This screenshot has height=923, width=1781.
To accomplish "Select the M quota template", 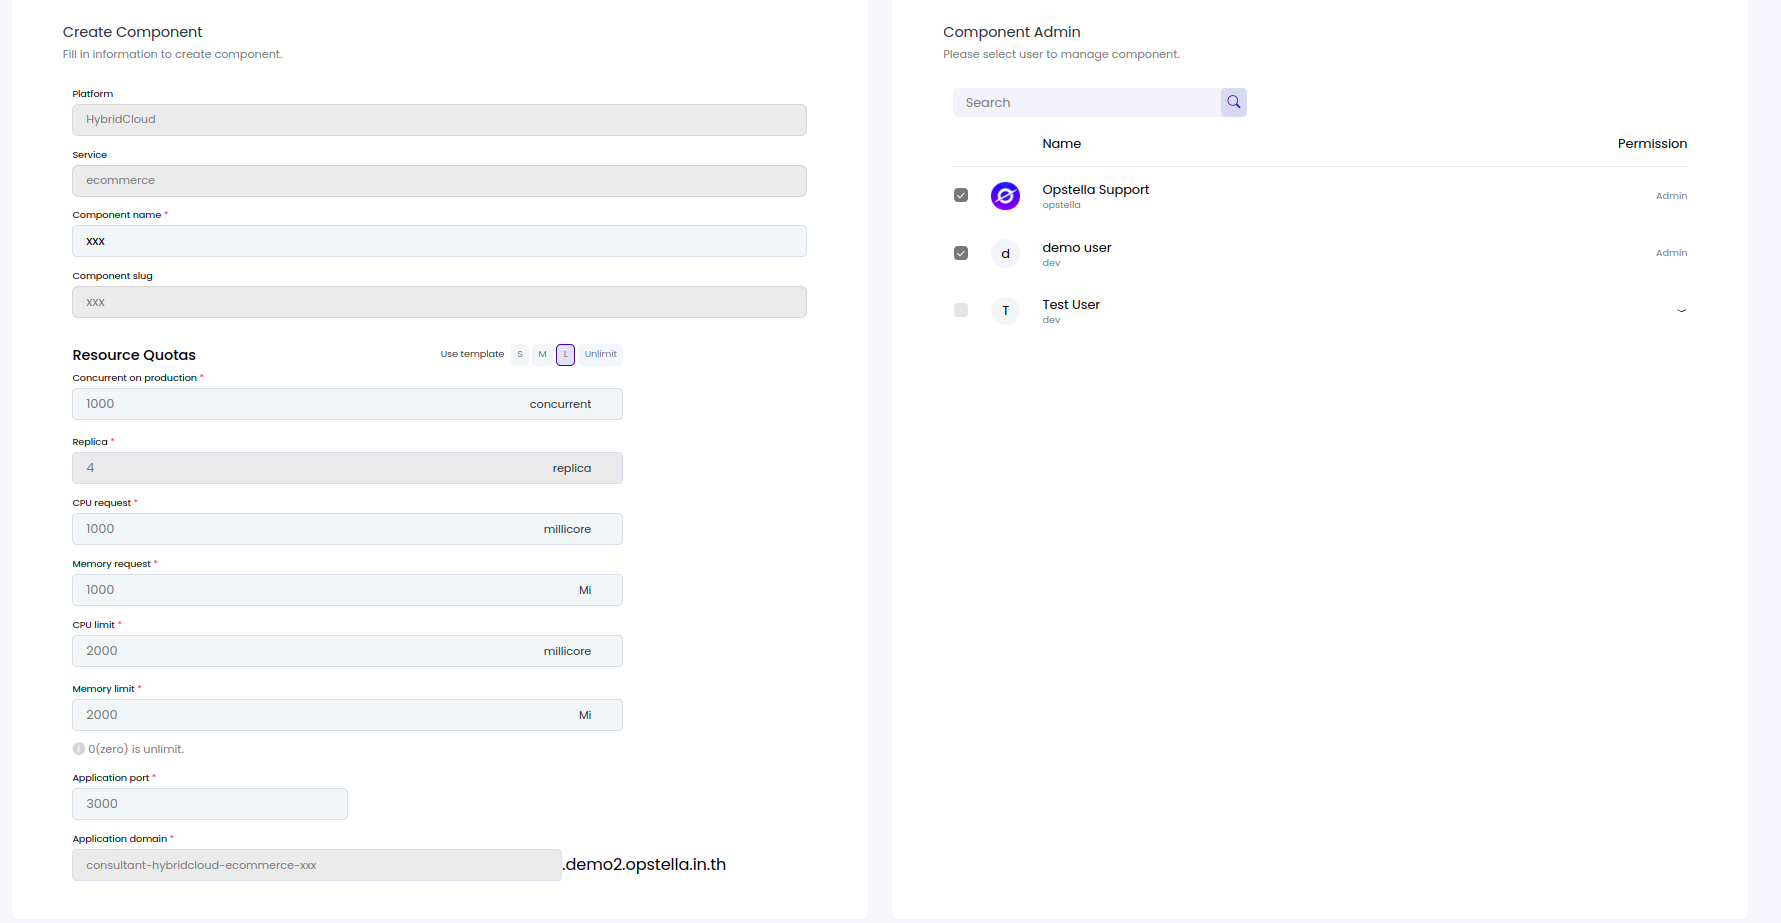I will 542,354.
